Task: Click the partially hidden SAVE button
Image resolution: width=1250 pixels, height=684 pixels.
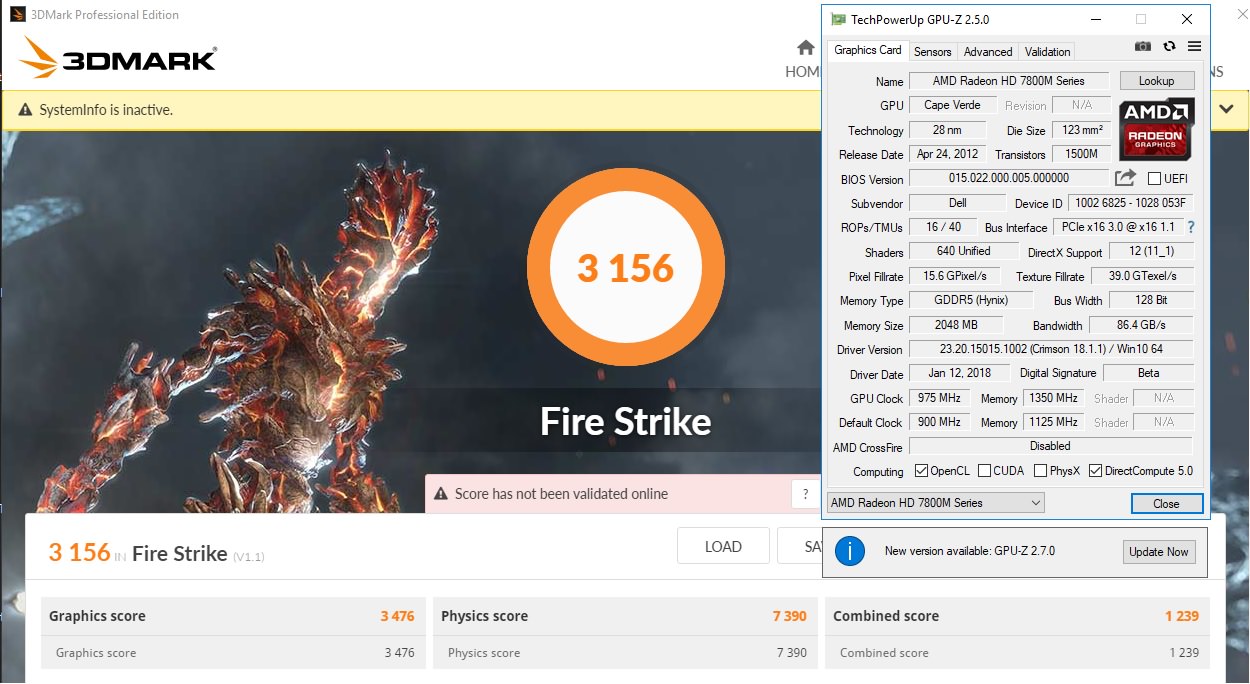Action: (x=800, y=547)
